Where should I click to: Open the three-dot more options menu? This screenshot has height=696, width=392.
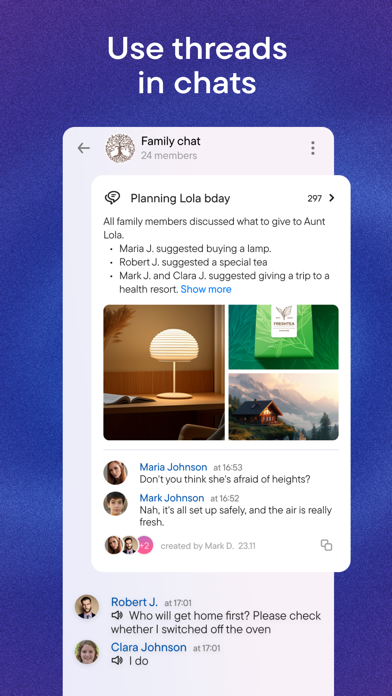pyautogui.click(x=313, y=148)
